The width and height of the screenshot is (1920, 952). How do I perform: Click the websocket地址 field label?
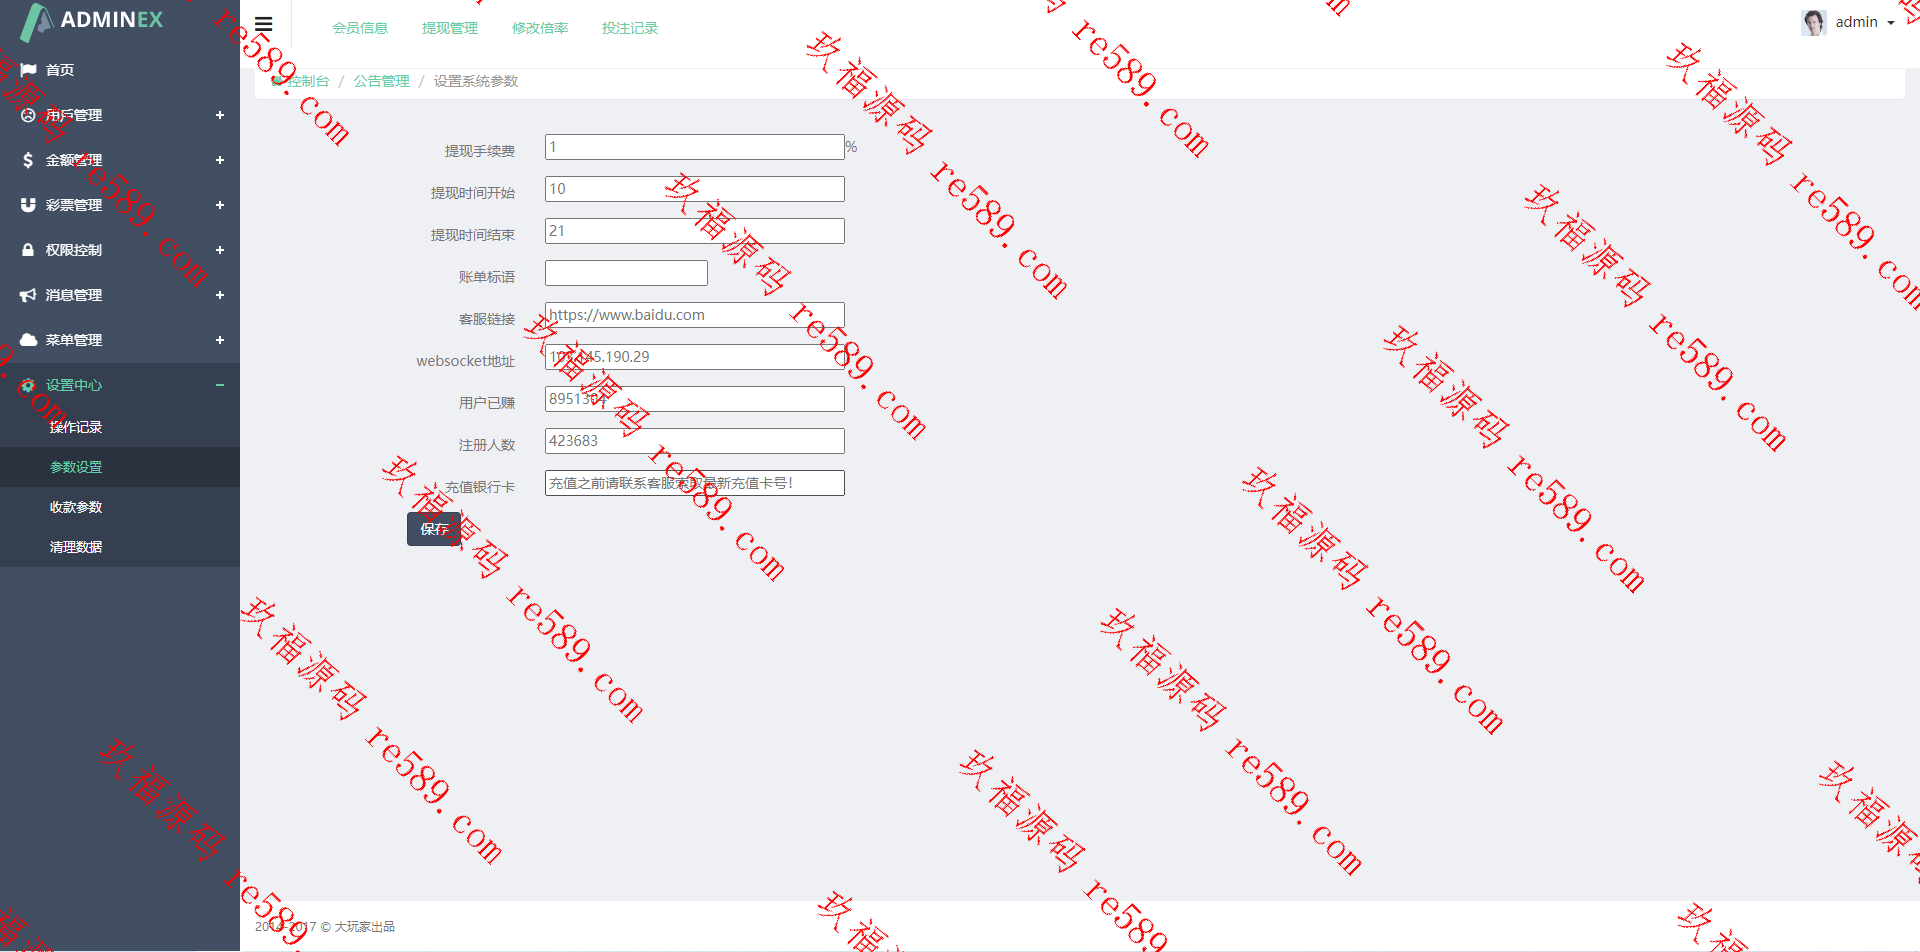click(466, 361)
